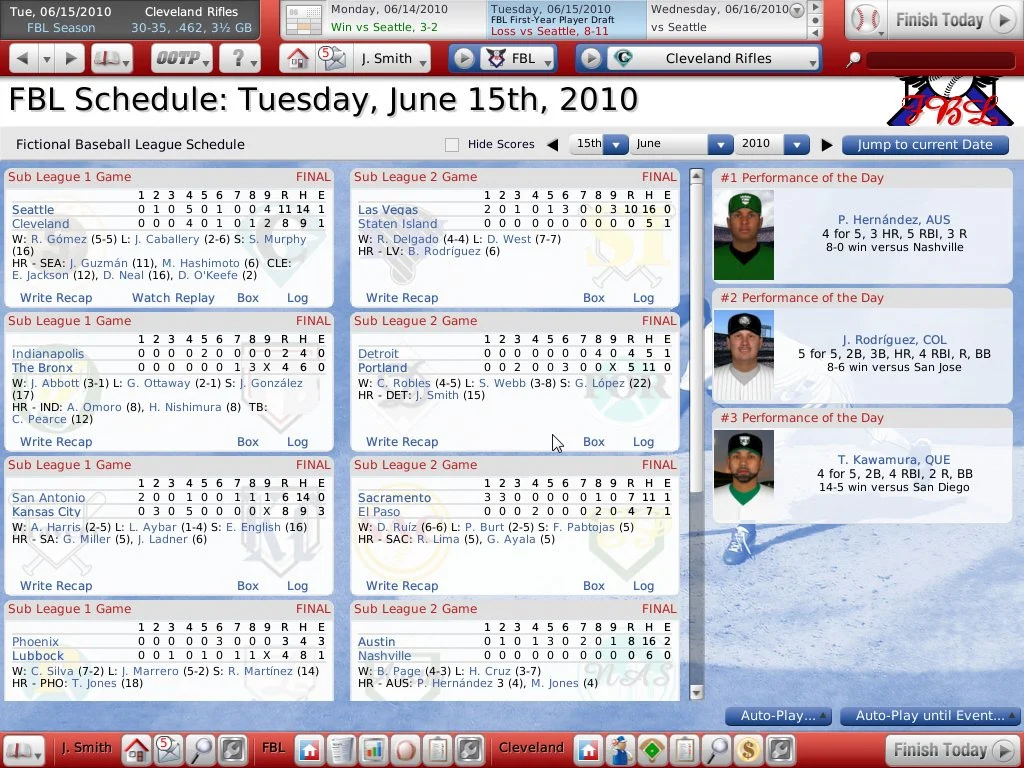This screenshot has width=1024, height=768.
Task: Click P. Hernández player photo thumbnail
Action: 743,235
